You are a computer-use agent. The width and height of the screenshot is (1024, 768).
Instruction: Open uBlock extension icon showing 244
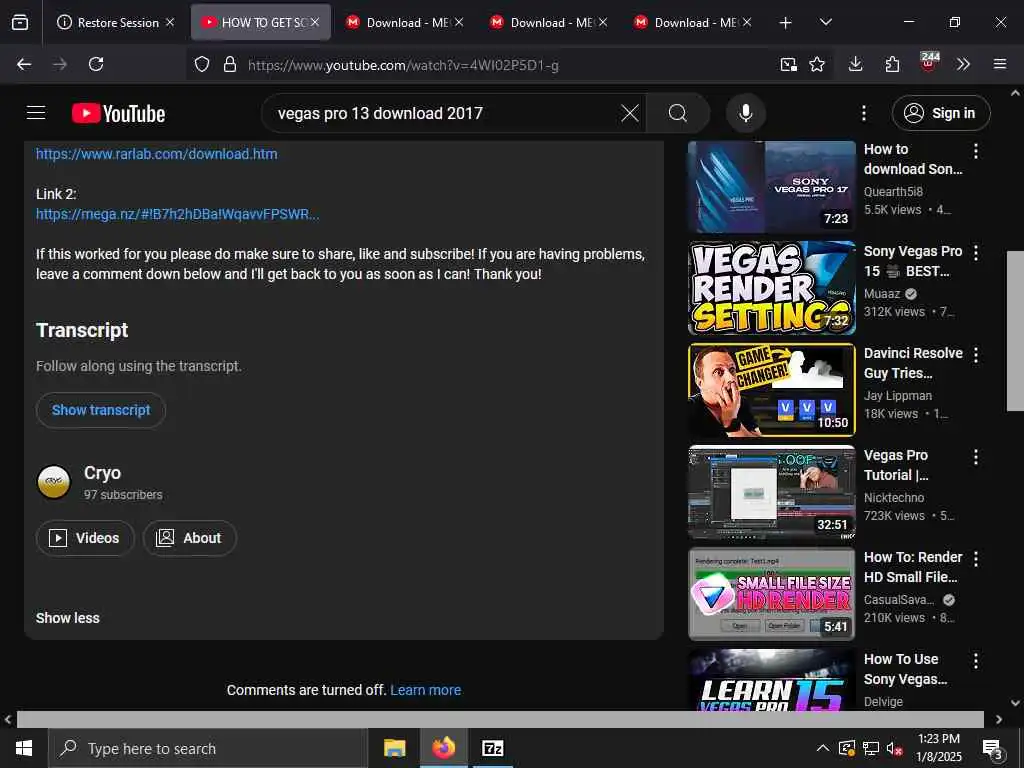click(x=929, y=63)
